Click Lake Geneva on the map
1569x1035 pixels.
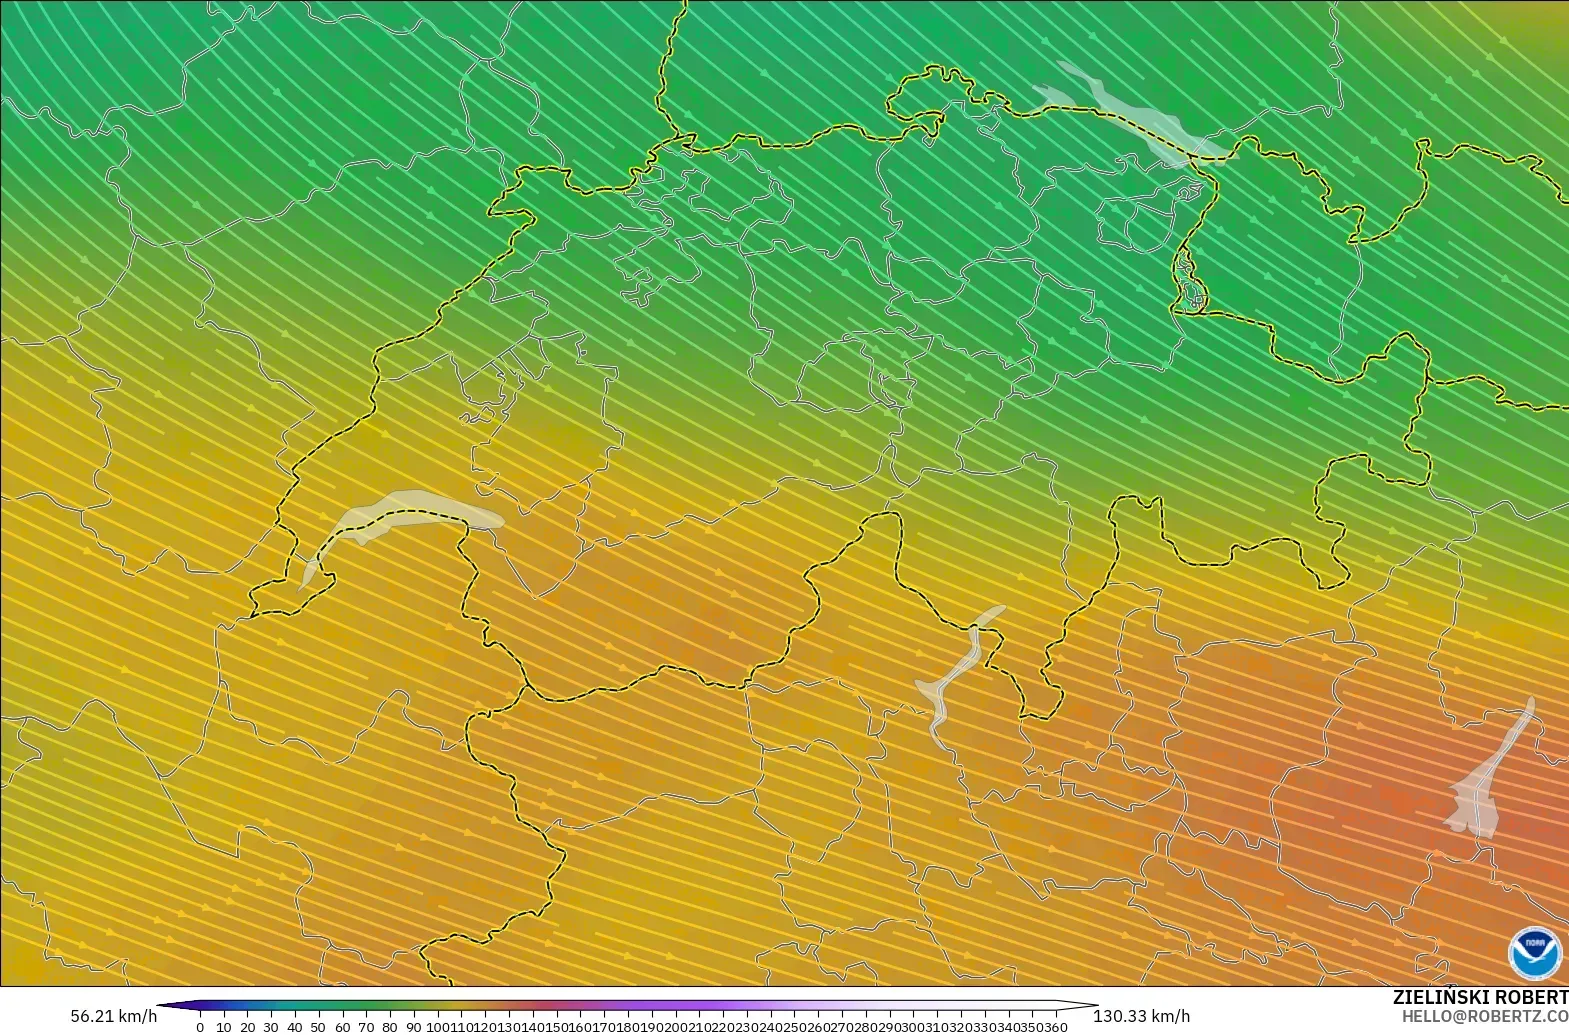pos(400,517)
